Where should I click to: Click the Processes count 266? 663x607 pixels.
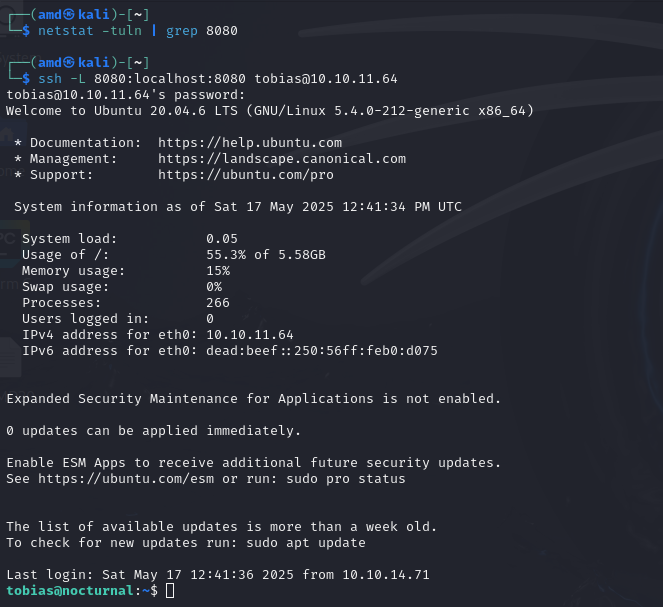coord(217,303)
